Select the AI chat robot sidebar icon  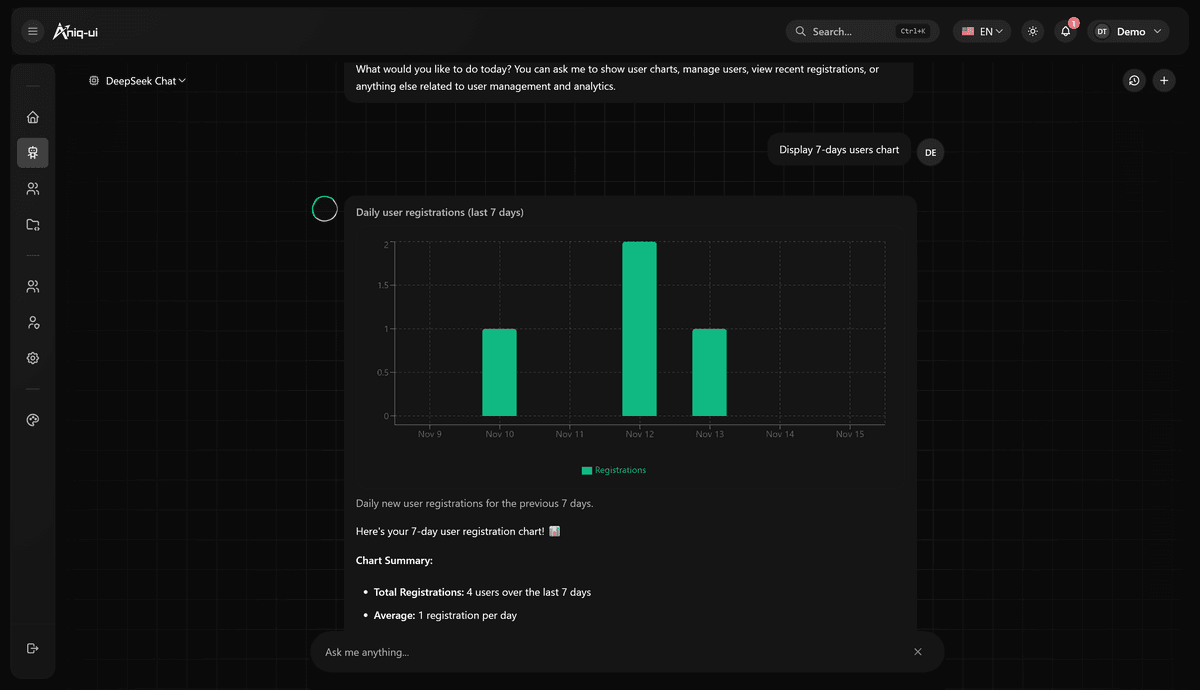33,153
